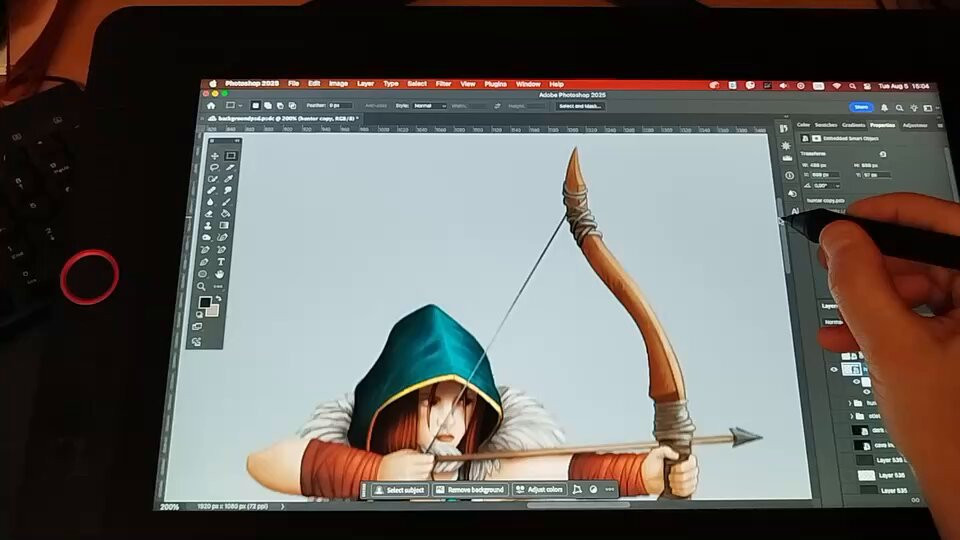Click Select and Mask button
Image resolution: width=960 pixels, height=540 pixels.
(x=580, y=107)
